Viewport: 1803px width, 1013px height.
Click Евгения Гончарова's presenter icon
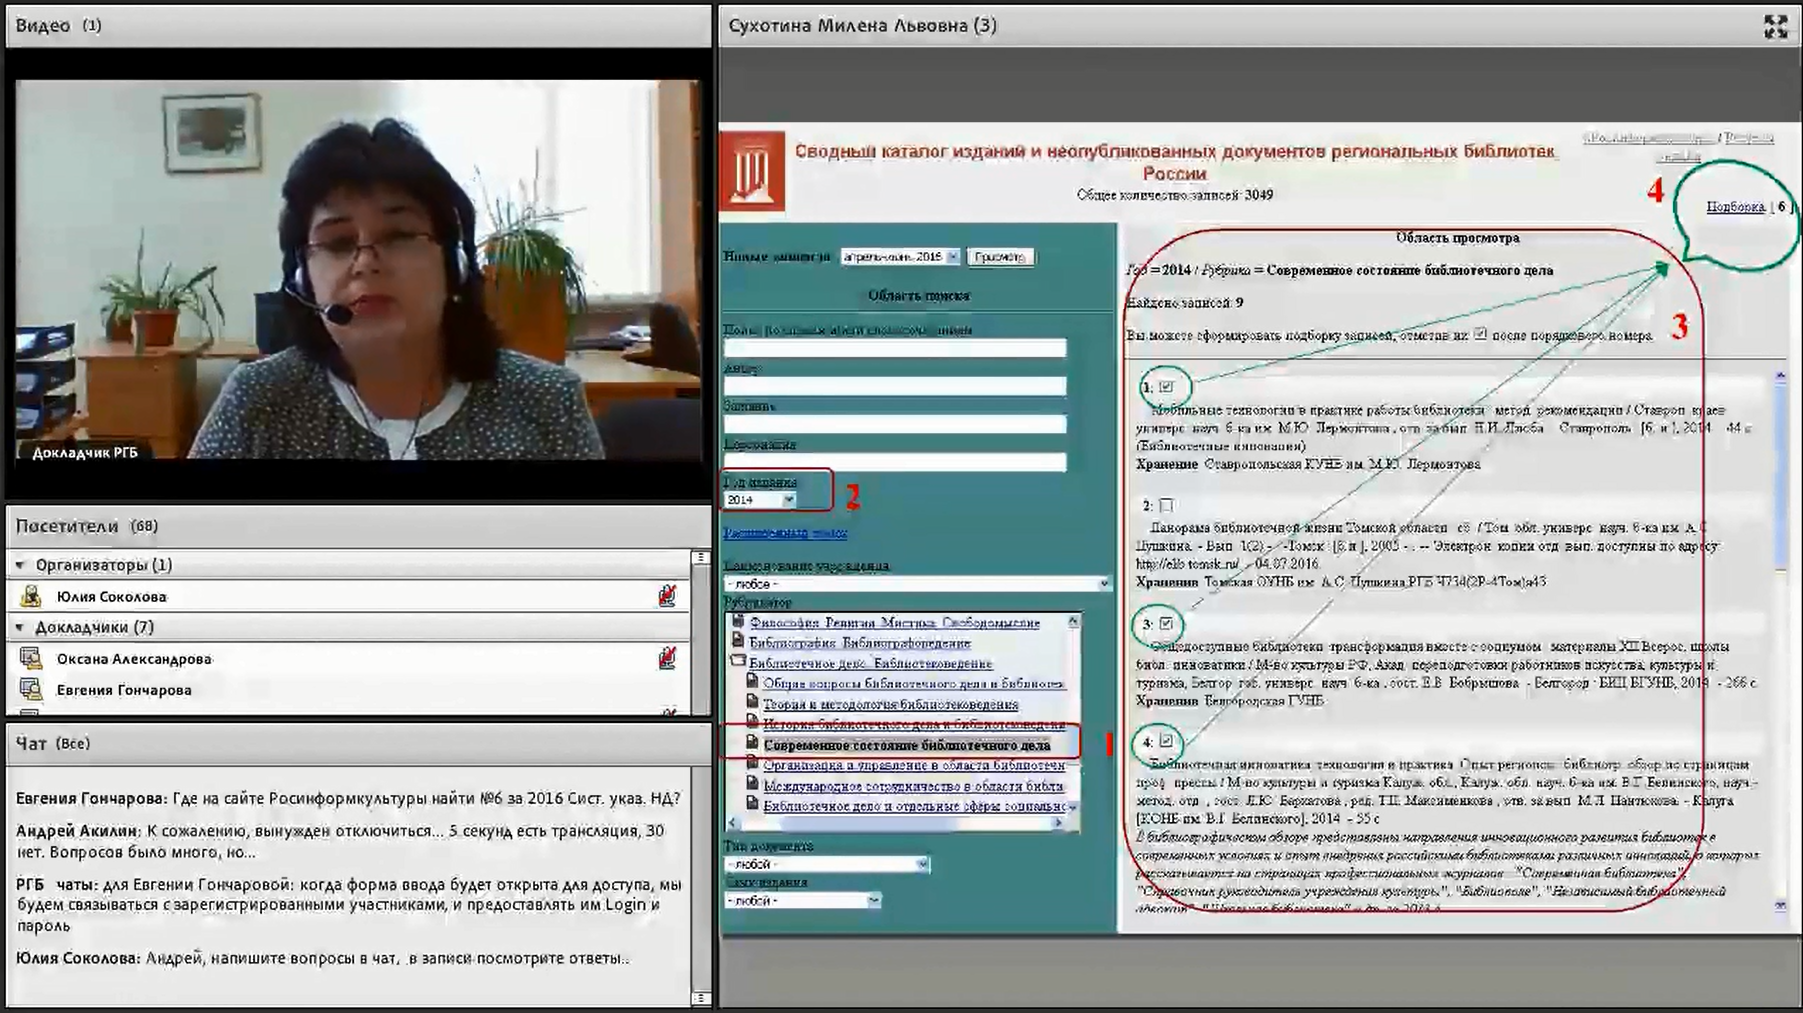(31, 690)
